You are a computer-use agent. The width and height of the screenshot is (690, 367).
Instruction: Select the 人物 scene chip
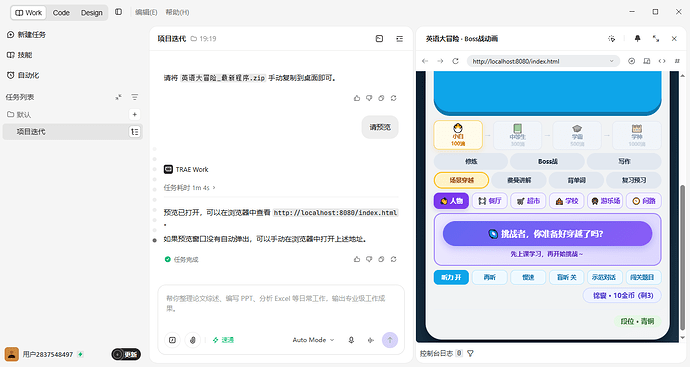tap(451, 201)
